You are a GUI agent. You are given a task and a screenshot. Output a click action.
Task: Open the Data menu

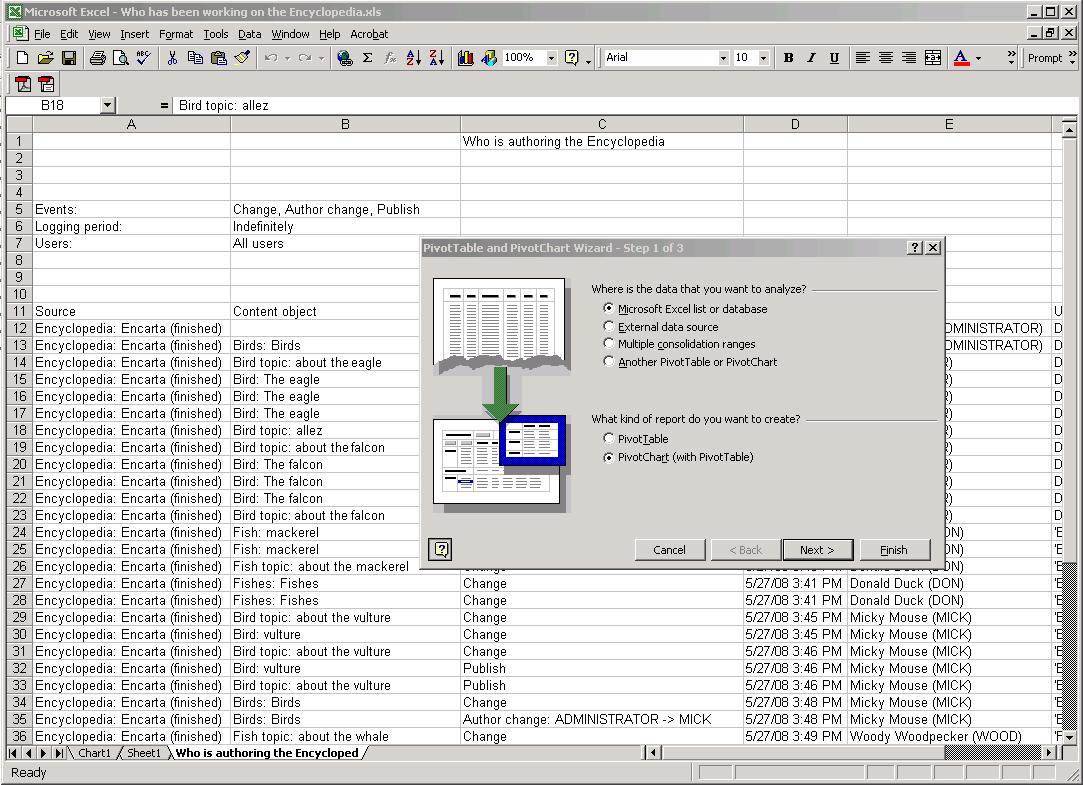(x=249, y=34)
